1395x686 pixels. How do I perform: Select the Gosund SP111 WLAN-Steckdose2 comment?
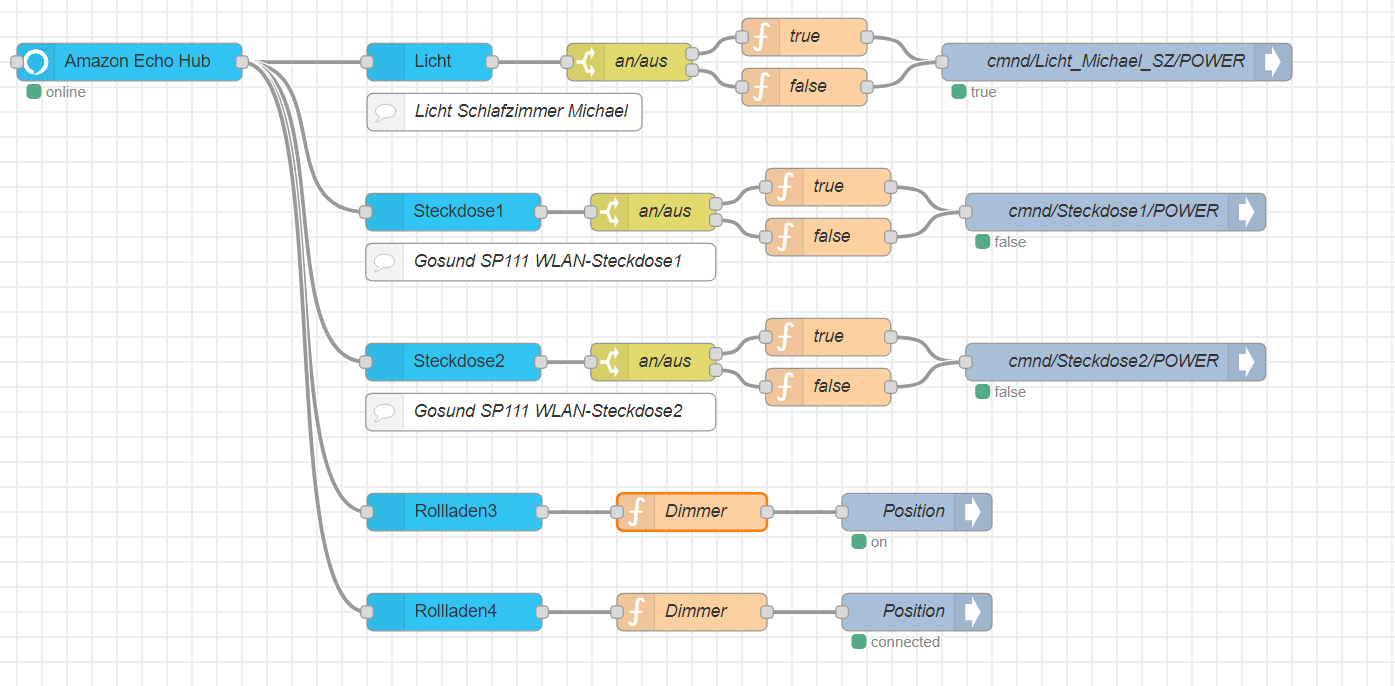tap(541, 412)
